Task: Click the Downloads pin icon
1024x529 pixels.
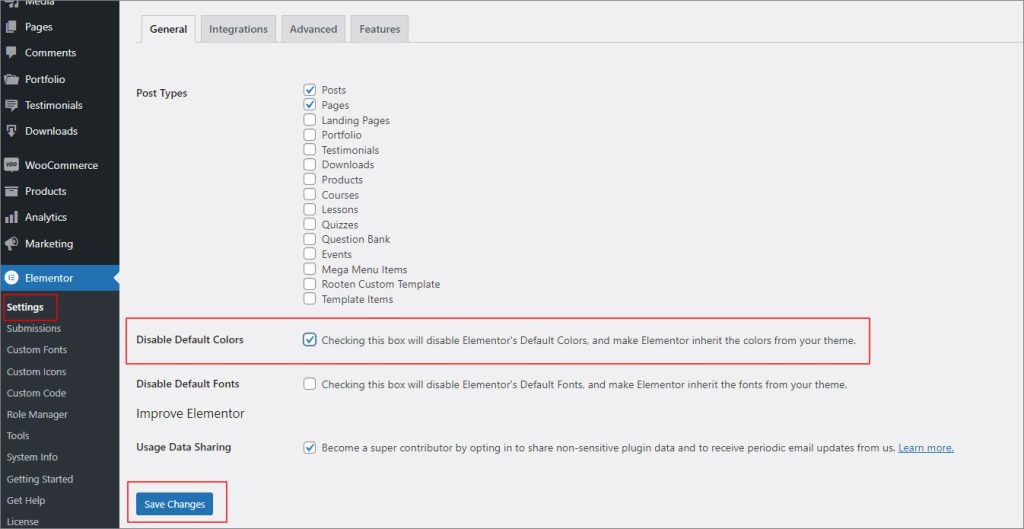Action: [12, 131]
